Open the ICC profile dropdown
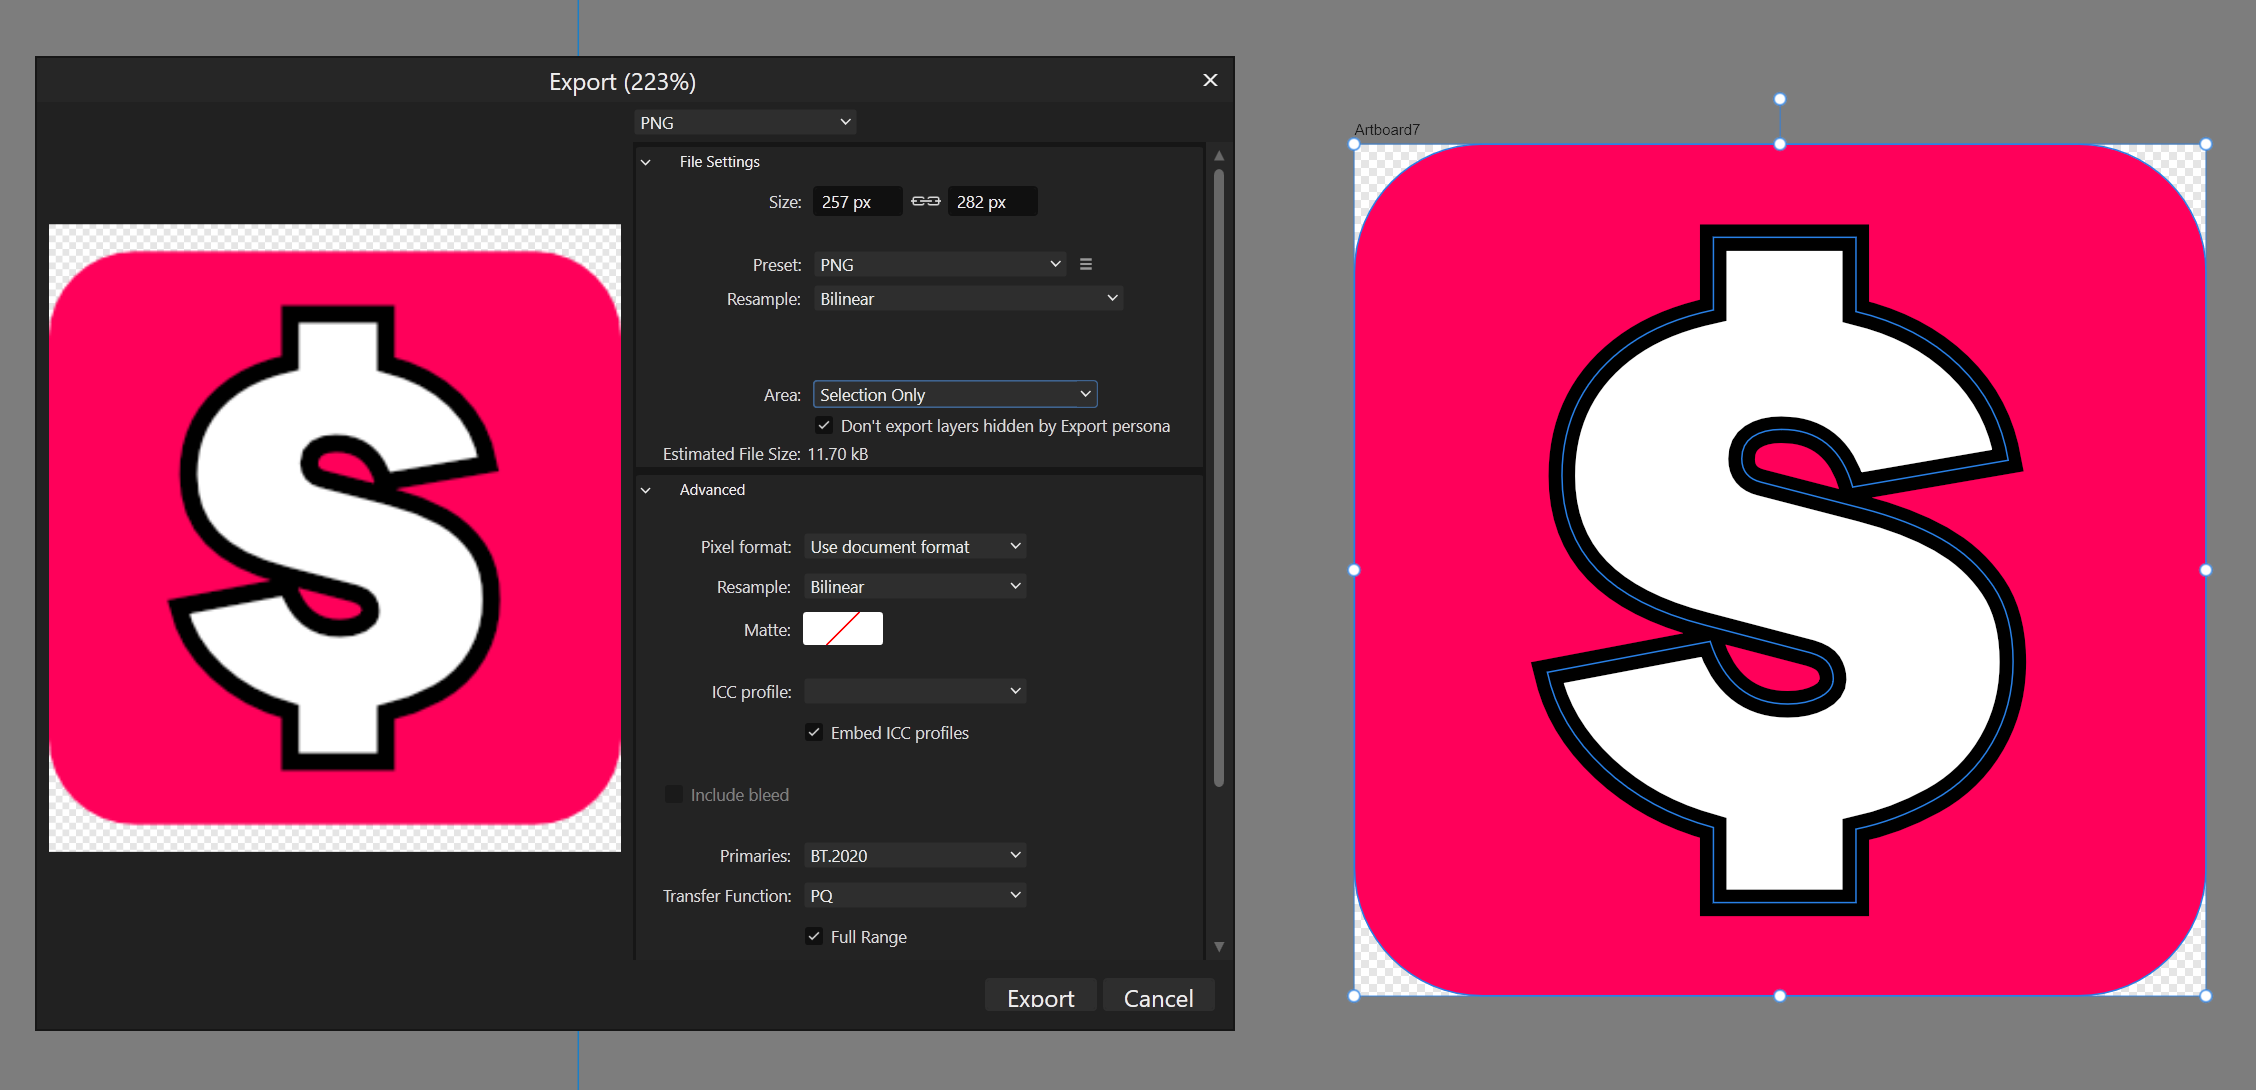The image size is (2256, 1090). click(915, 691)
